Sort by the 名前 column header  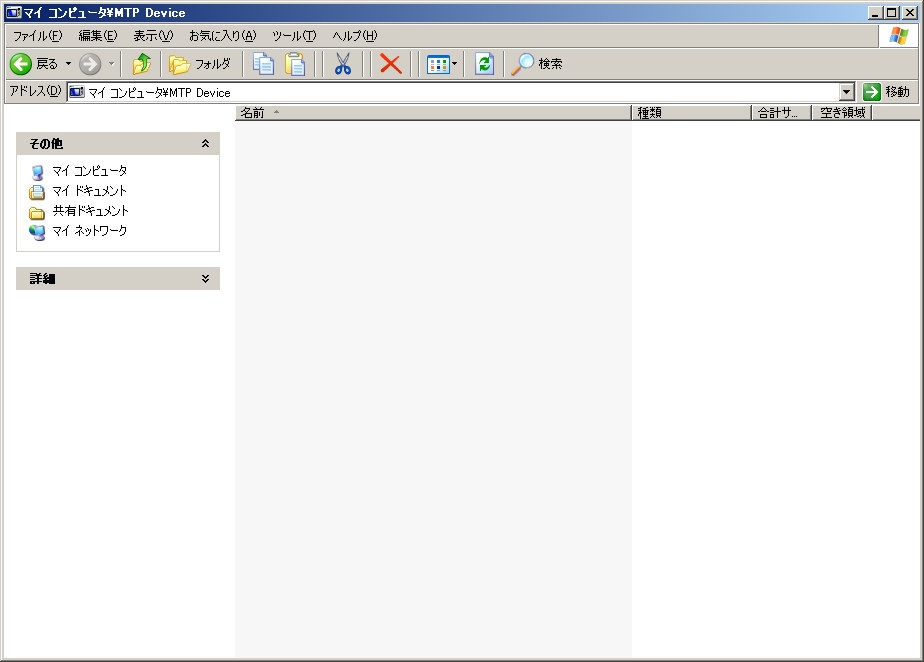click(x=433, y=113)
